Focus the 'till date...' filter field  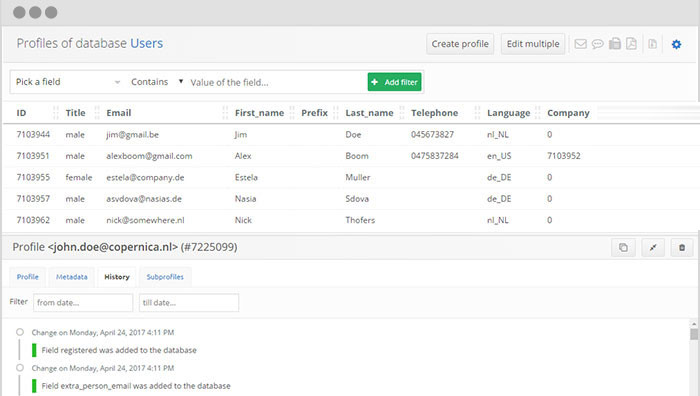tap(189, 303)
